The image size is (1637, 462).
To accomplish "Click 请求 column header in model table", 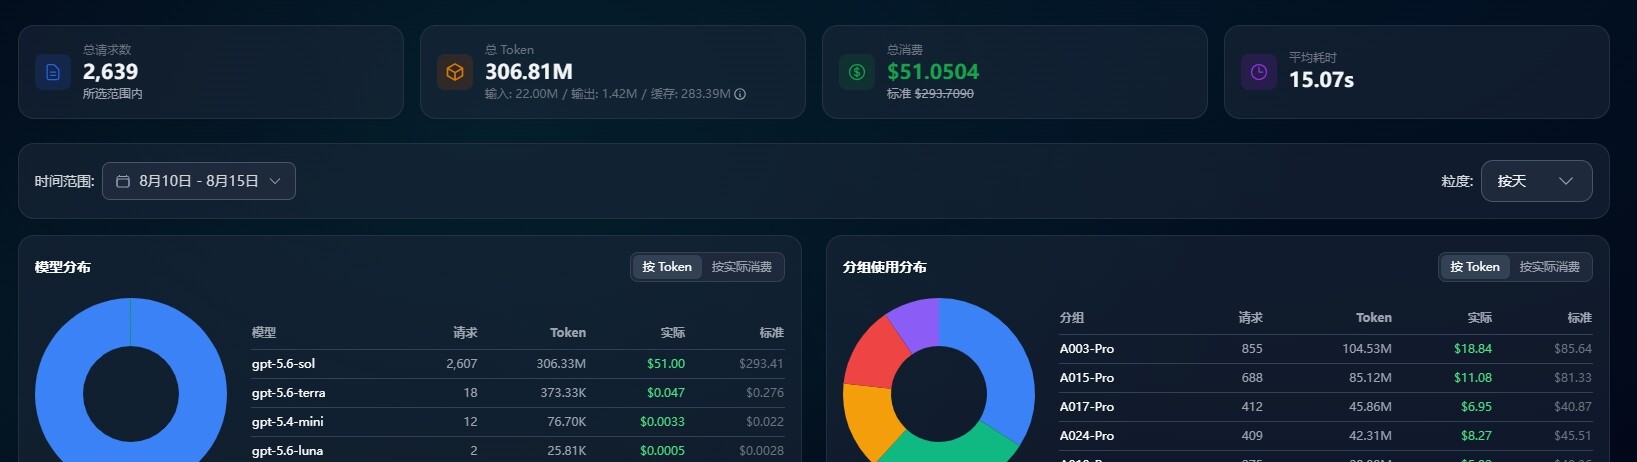I will click(x=465, y=333).
